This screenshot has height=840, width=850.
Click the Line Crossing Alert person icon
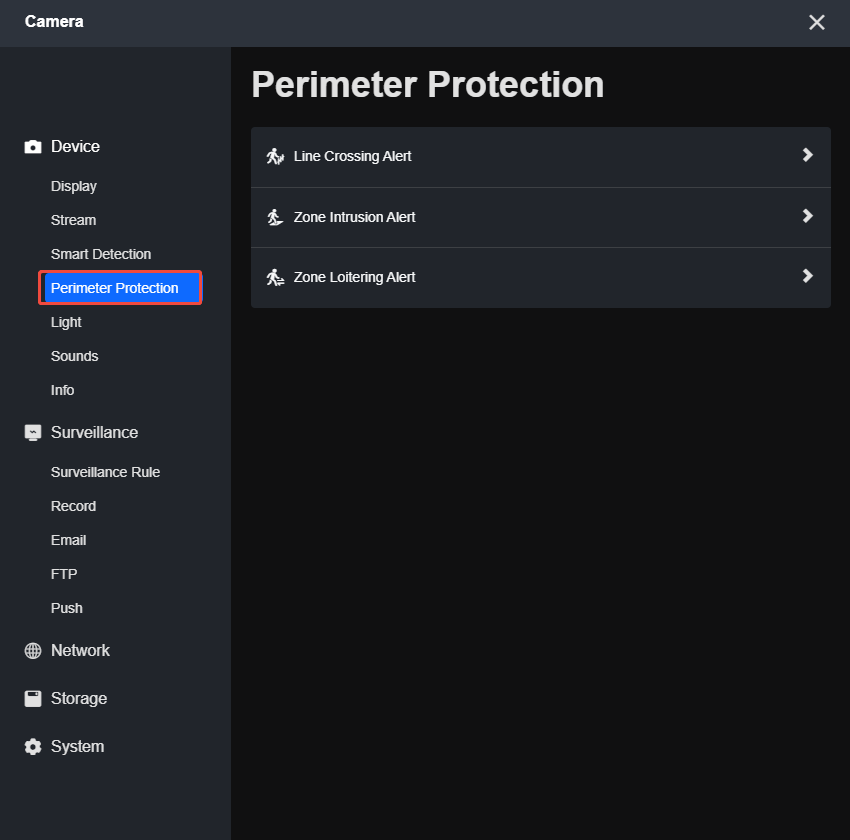275,156
